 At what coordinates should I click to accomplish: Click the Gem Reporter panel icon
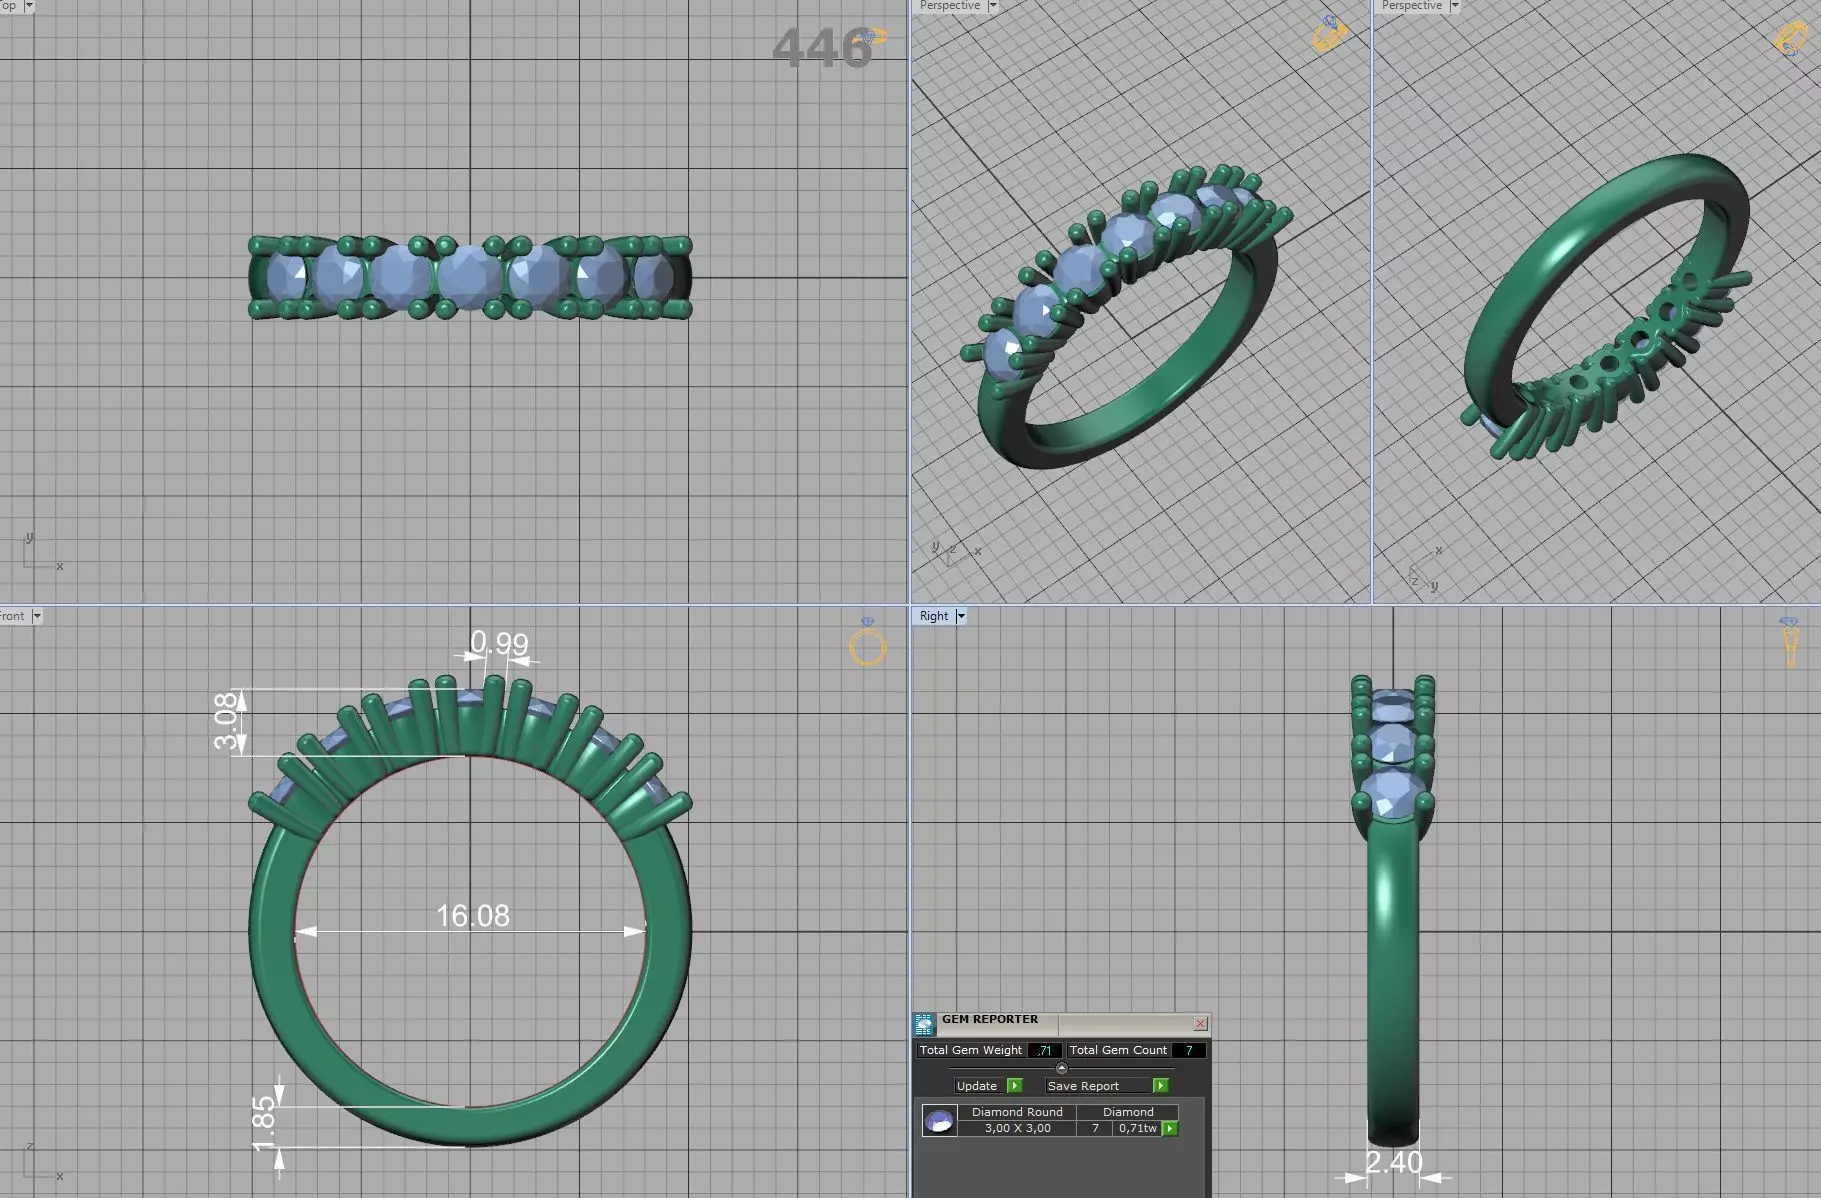pos(924,1023)
